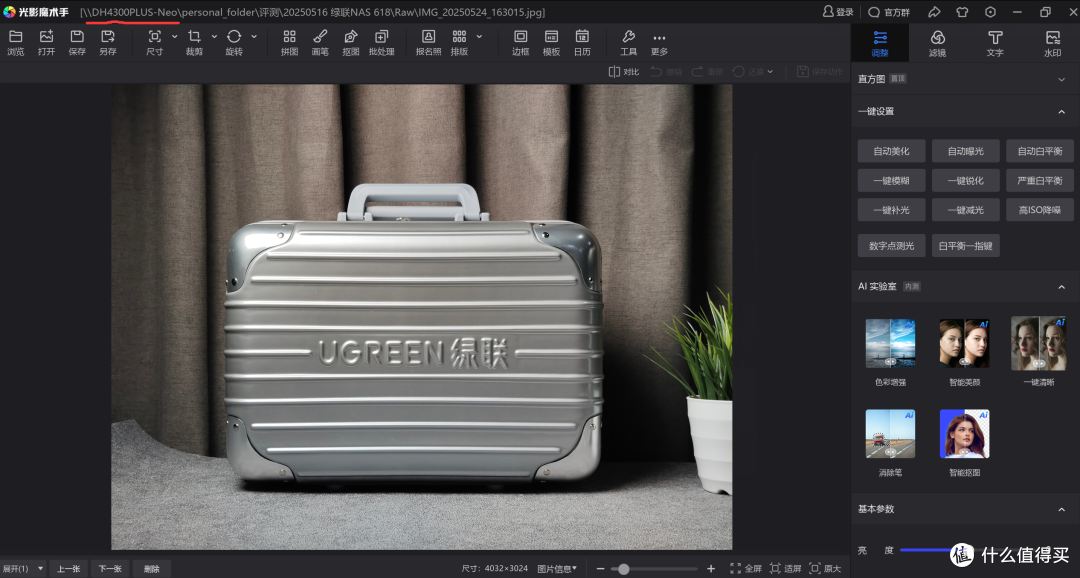Image resolution: width=1080 pixels, height=578 pixels.
Task: Expand the 直方图 histogram panel
Action: pos(1061,80)
